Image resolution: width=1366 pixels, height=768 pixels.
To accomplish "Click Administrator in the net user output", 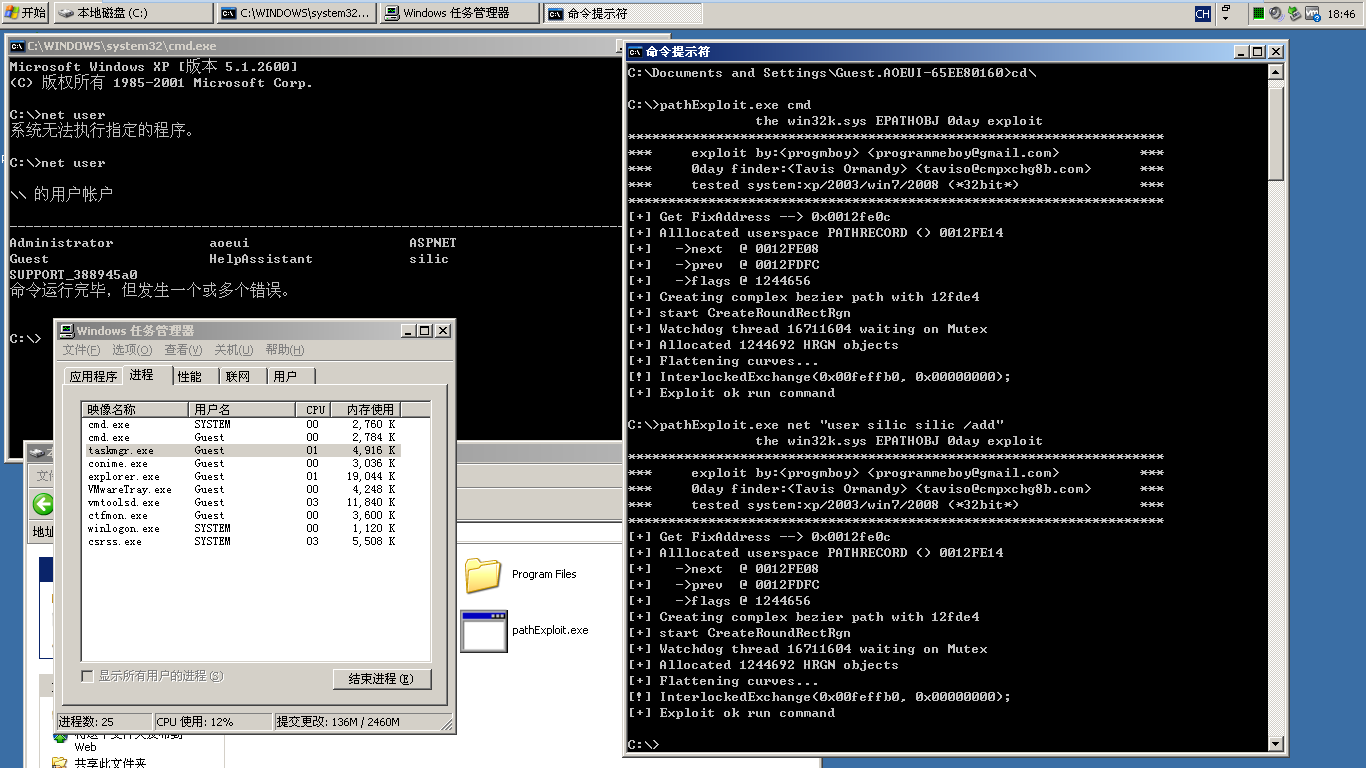I will tap(61, 243).
